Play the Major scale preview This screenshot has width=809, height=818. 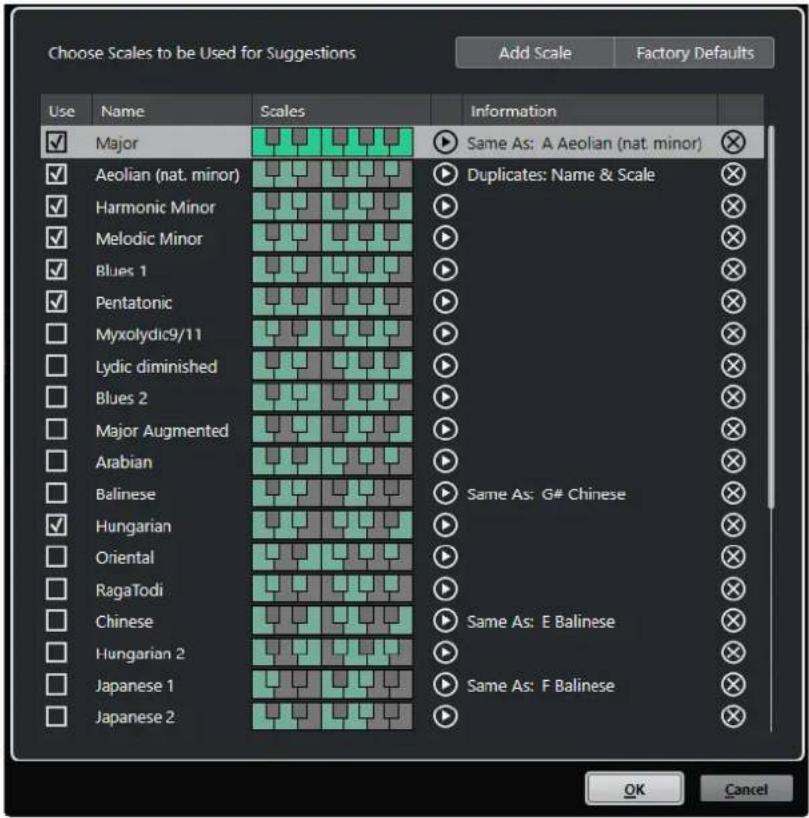(445, 142)
